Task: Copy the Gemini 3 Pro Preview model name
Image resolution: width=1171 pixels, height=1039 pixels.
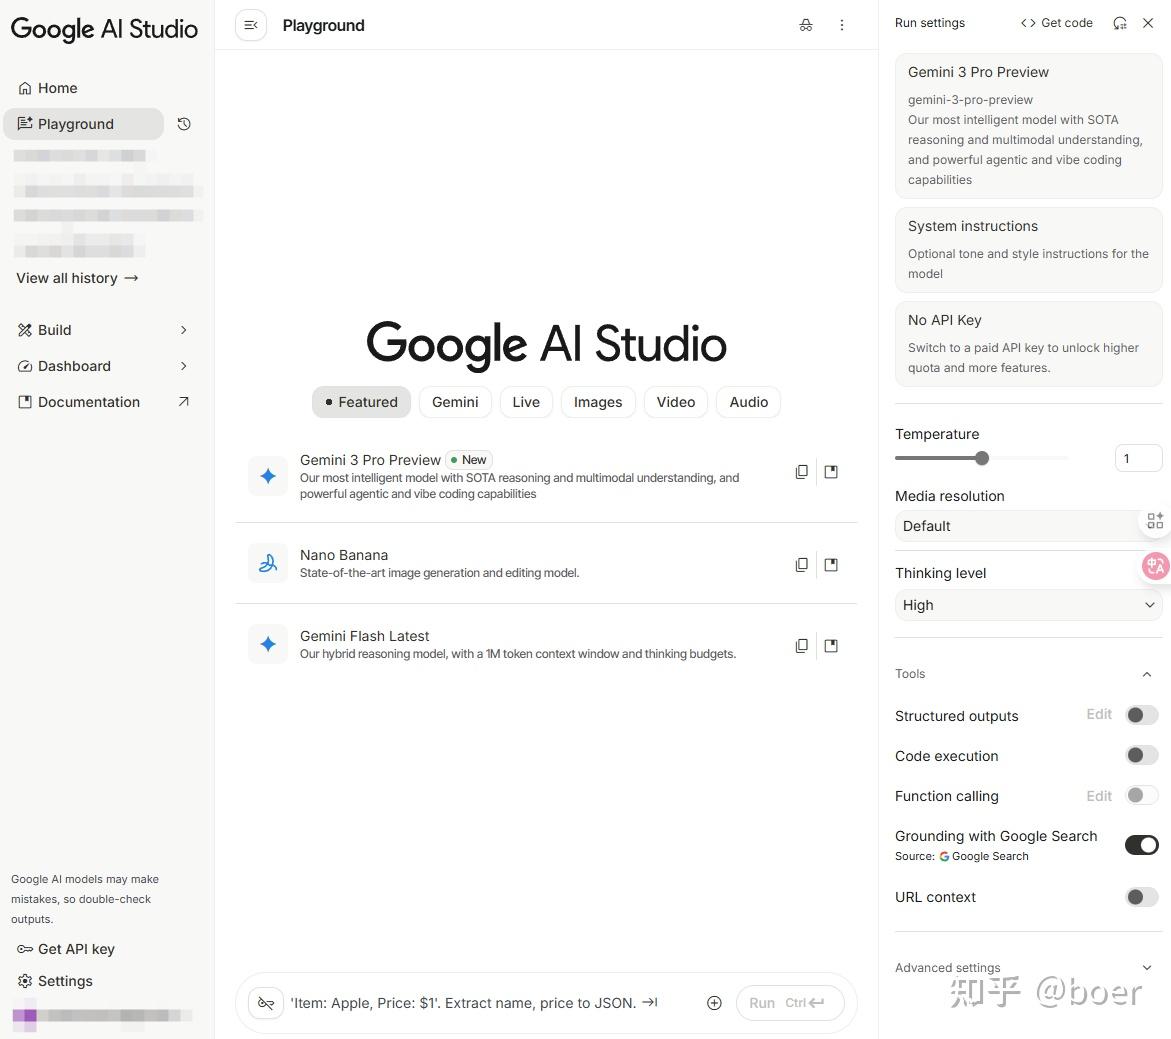Action: pyautogui.click(x=801, y=472)
